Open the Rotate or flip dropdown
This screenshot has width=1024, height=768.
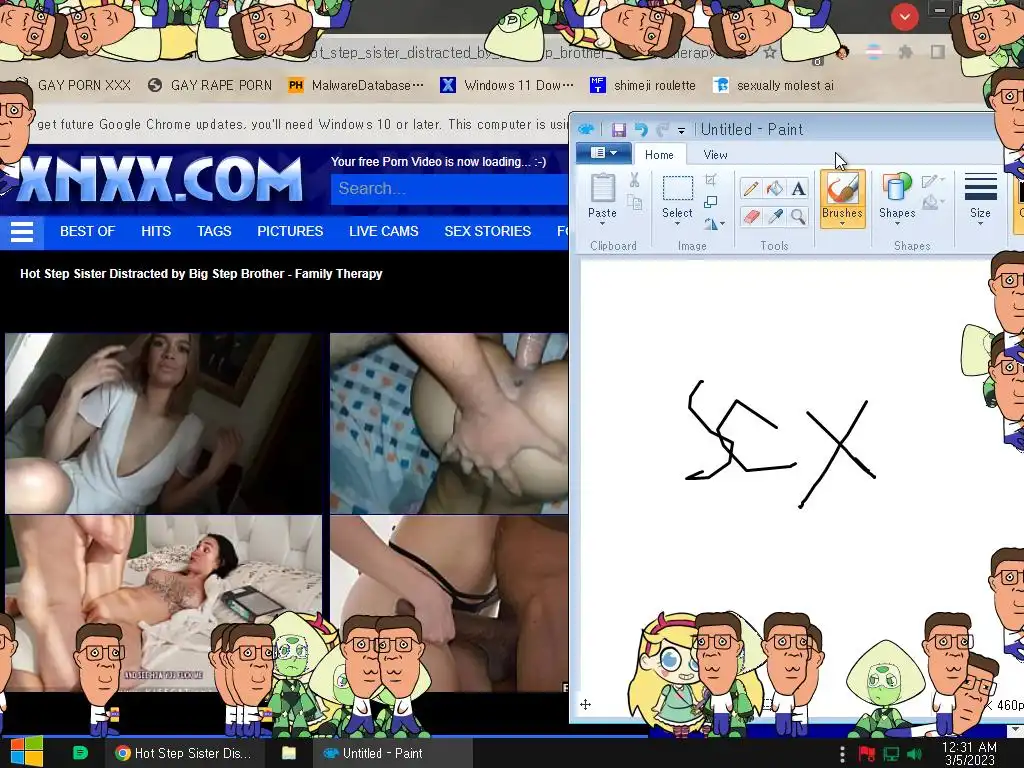pos(714,224)
